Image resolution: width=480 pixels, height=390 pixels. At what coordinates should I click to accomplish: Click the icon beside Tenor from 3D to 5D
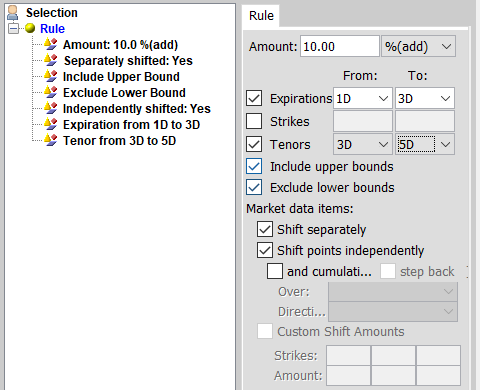click(50, 140)
